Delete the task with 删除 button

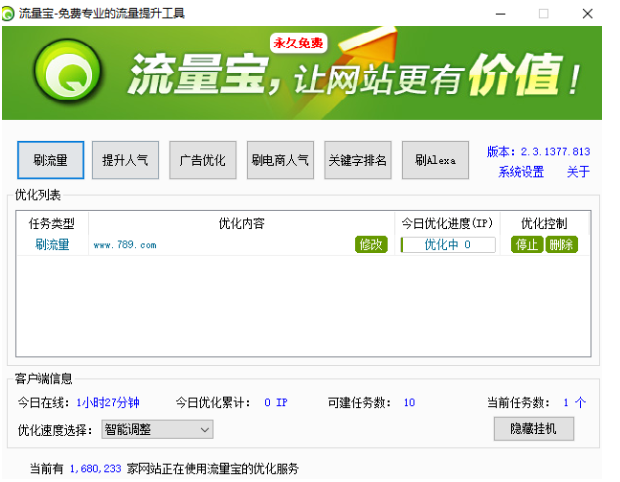pyautogui.click(x=561, y=244)
